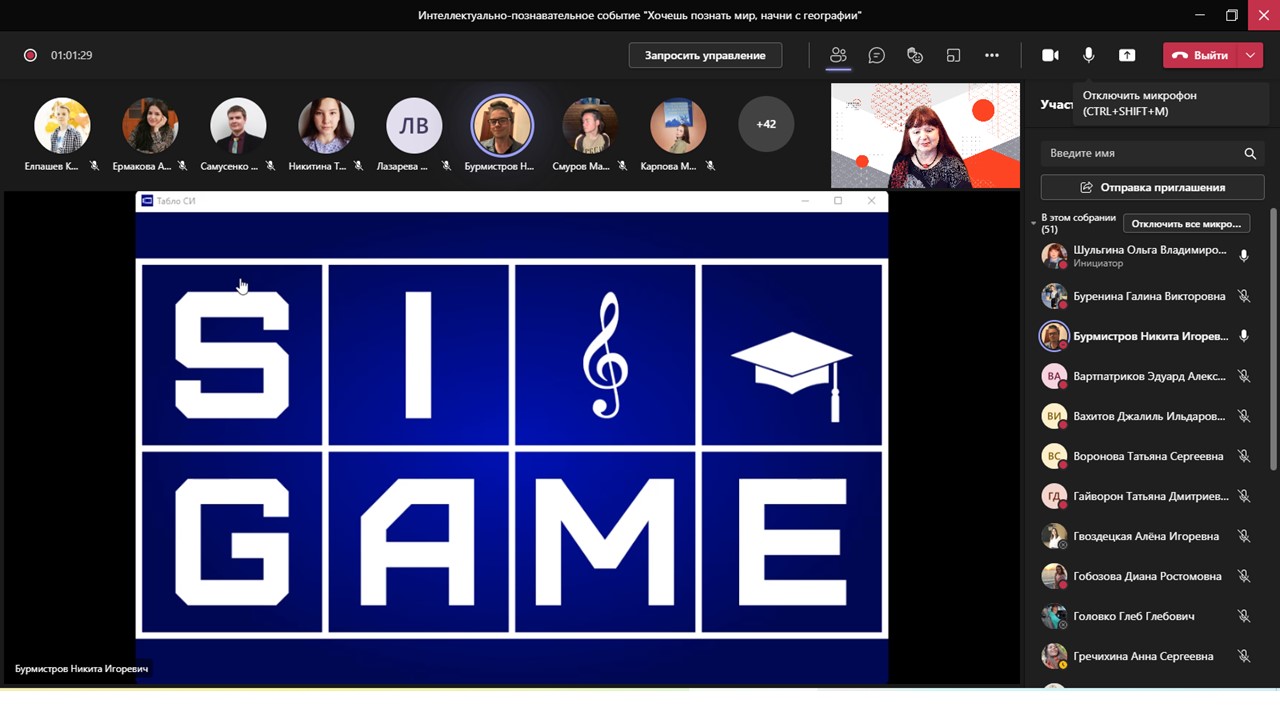
Task: Show the +42 additional participants
Action: click(x=766, y=124)
